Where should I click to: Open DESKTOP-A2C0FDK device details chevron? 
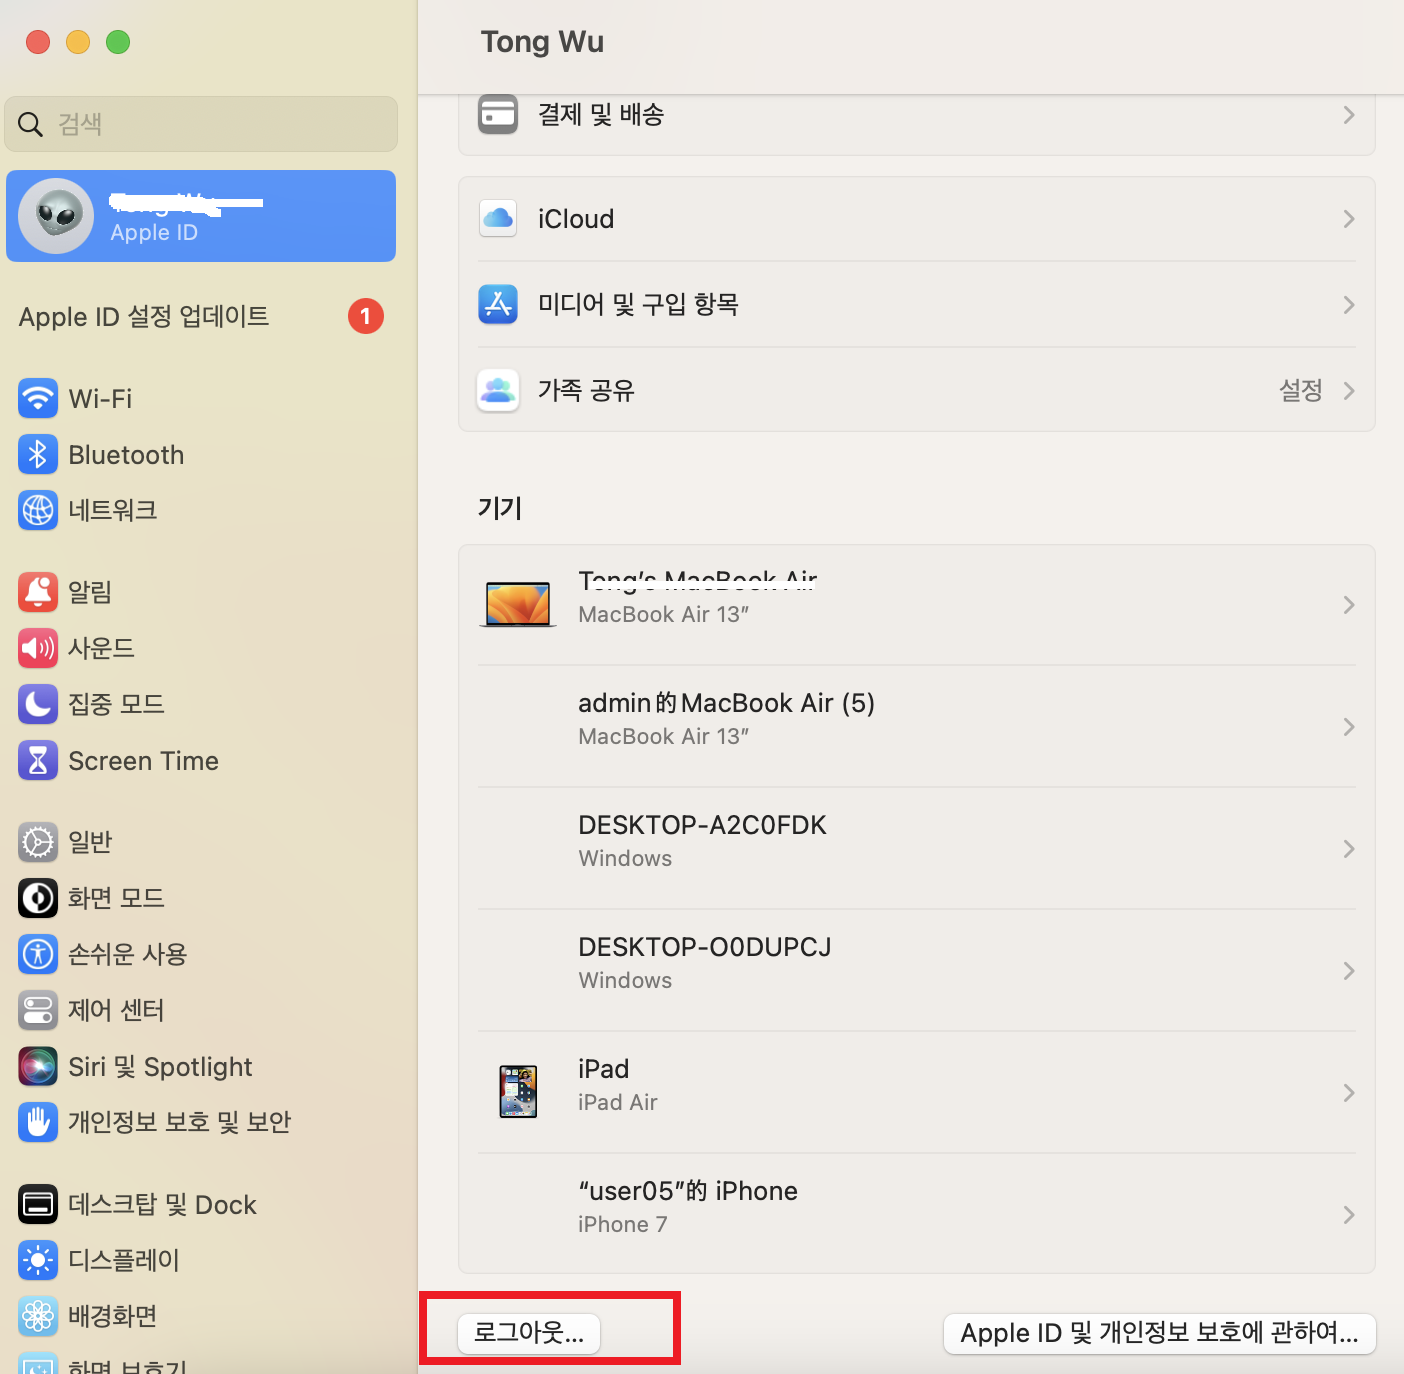[x=1348, y=848]
